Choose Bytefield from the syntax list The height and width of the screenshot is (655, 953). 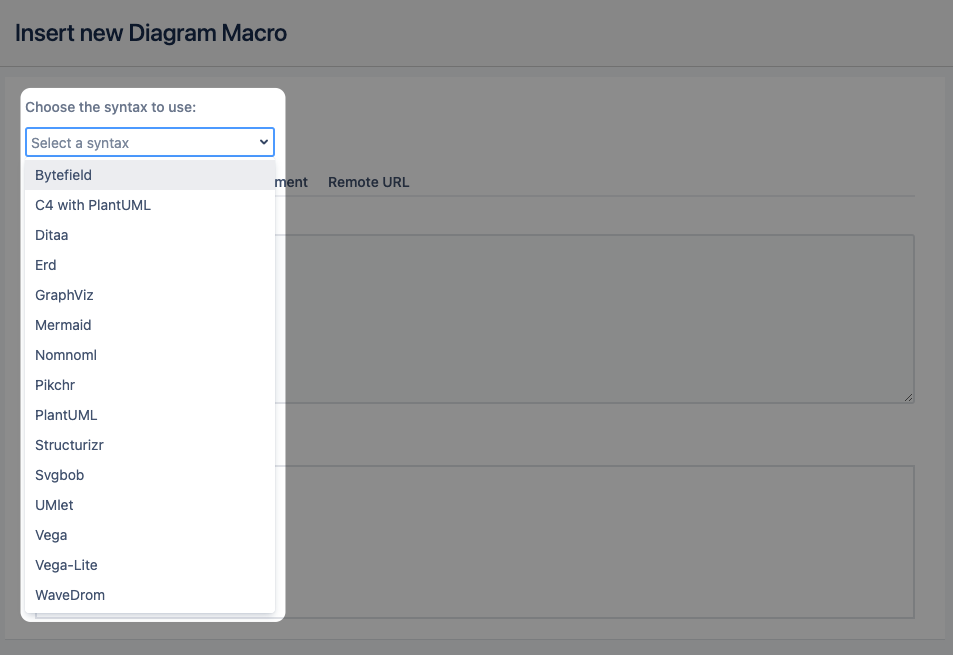[x=150, y=175]
